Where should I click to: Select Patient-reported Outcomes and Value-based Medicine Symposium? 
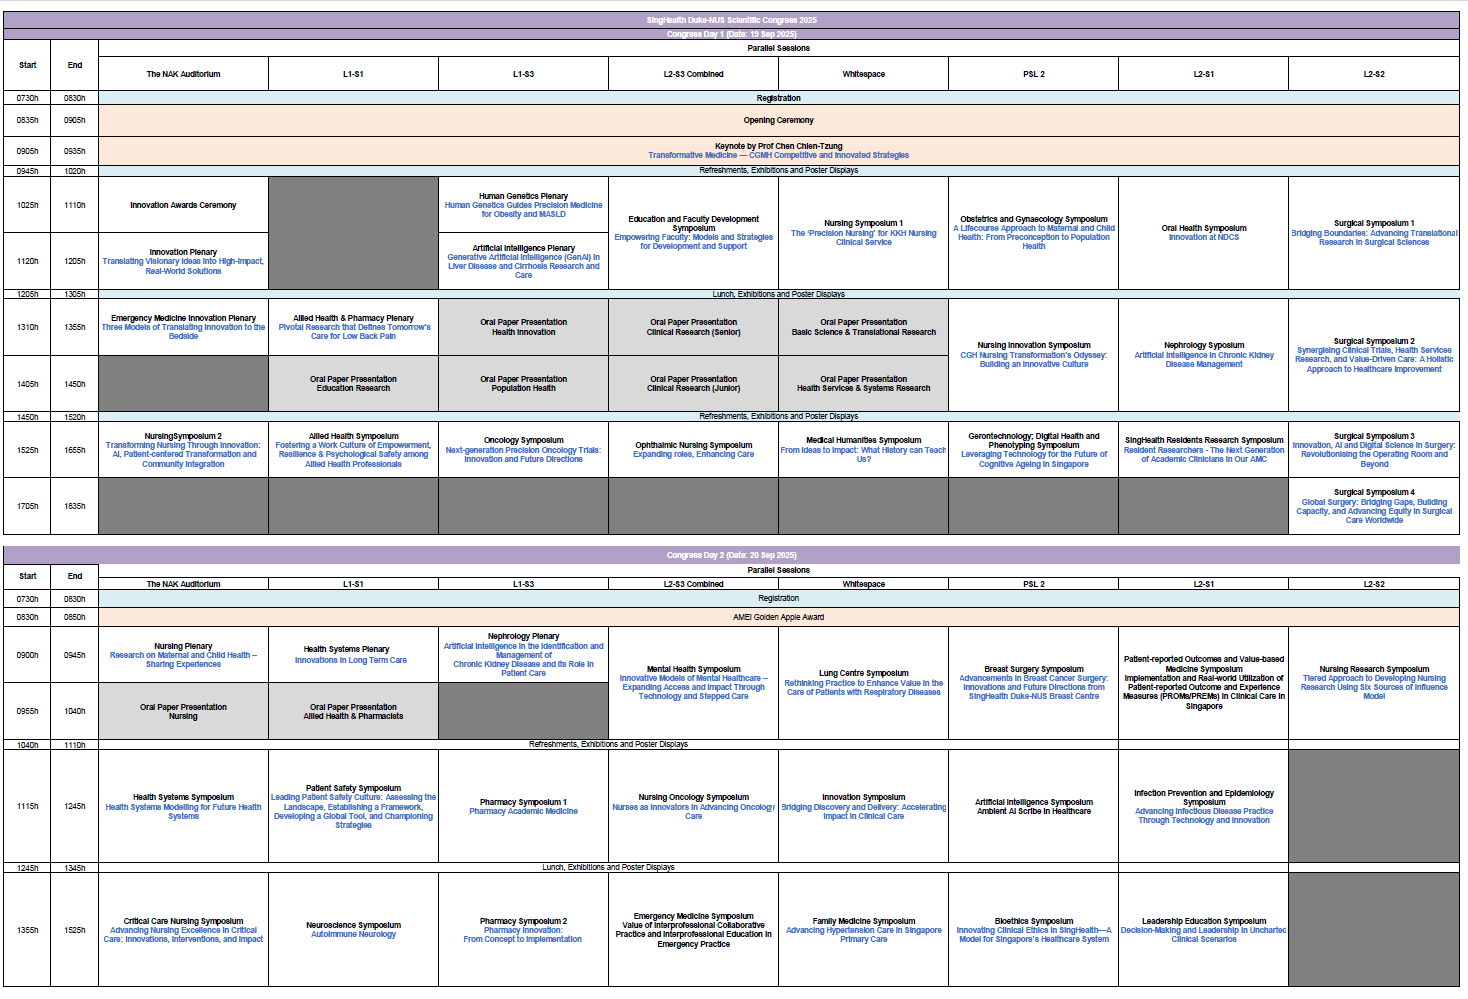click(1203, 683)
